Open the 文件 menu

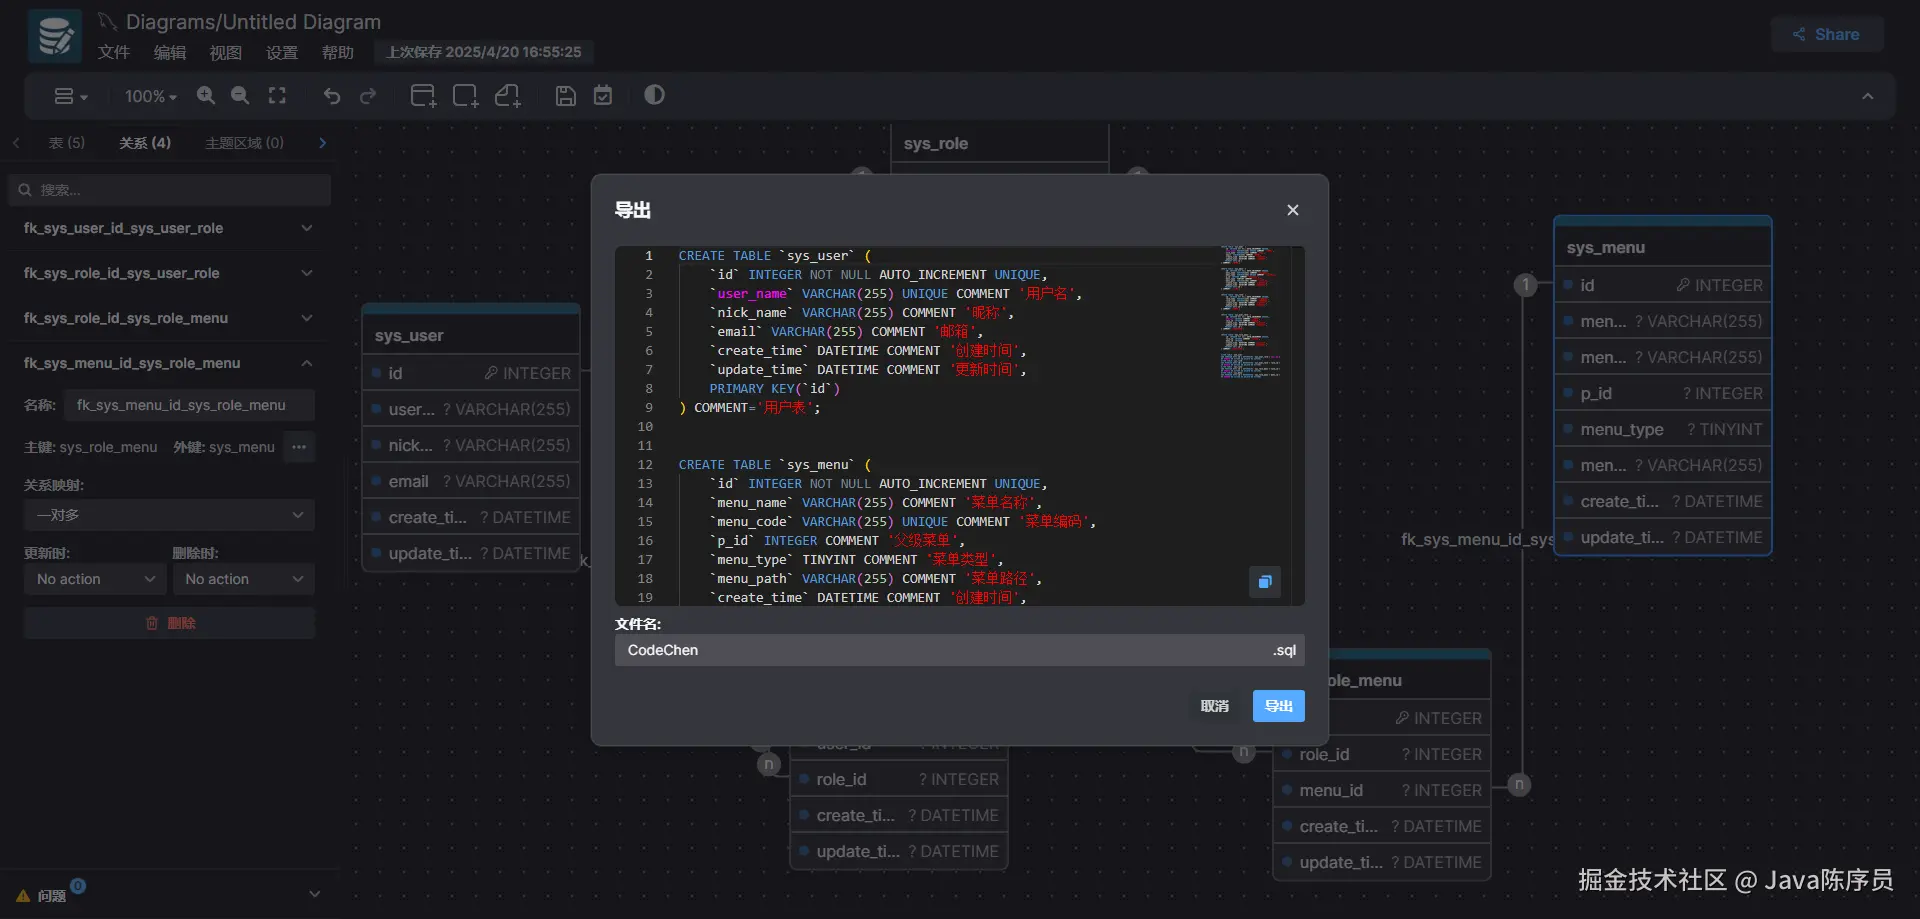(114, 52)
